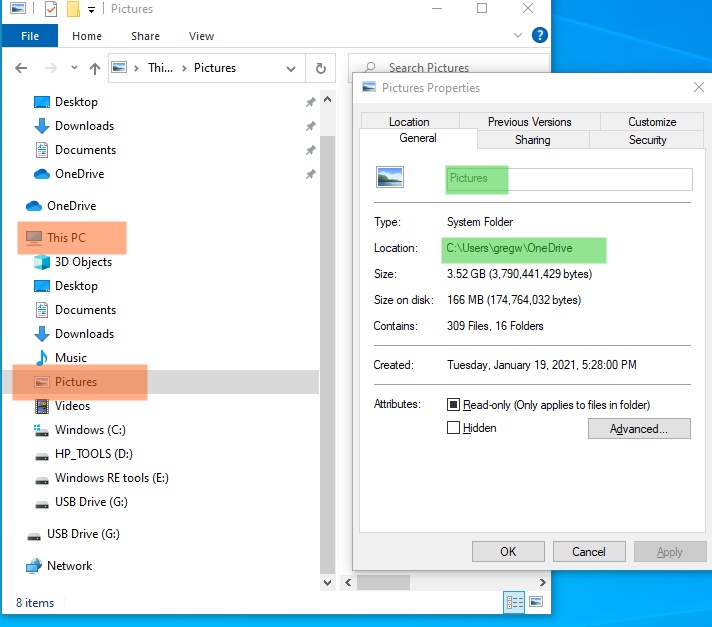Expand the ribbon with chevron

pos(518,35)
